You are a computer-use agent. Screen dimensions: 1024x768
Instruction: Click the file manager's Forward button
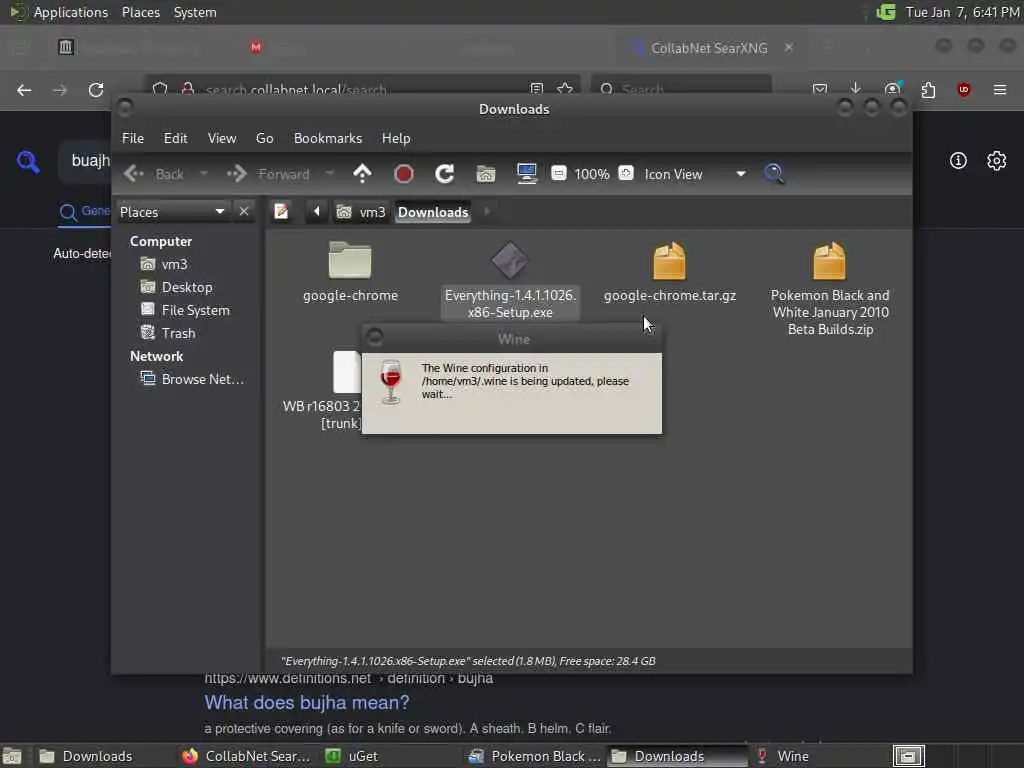[268, 174]
